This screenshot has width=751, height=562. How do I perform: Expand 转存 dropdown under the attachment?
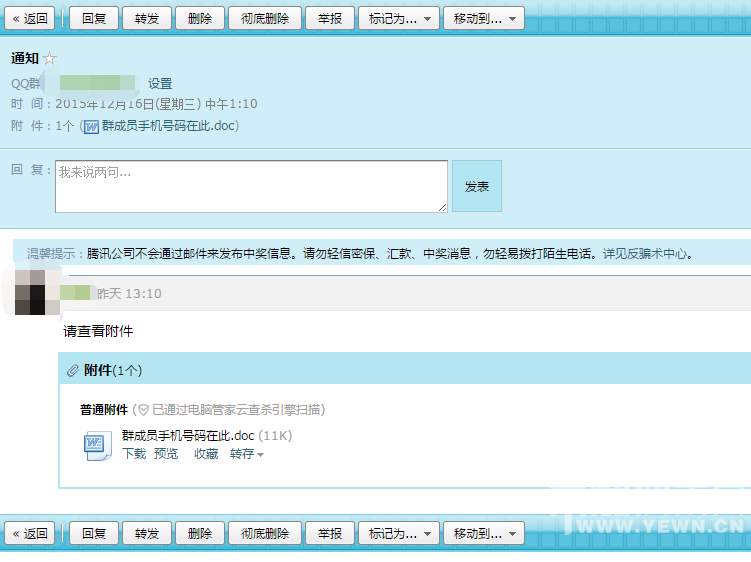[247, 453]
